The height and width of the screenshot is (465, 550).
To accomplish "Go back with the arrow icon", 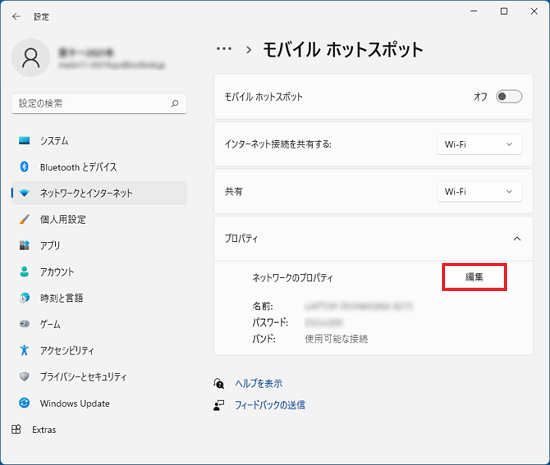I will (x=16, y=16).
